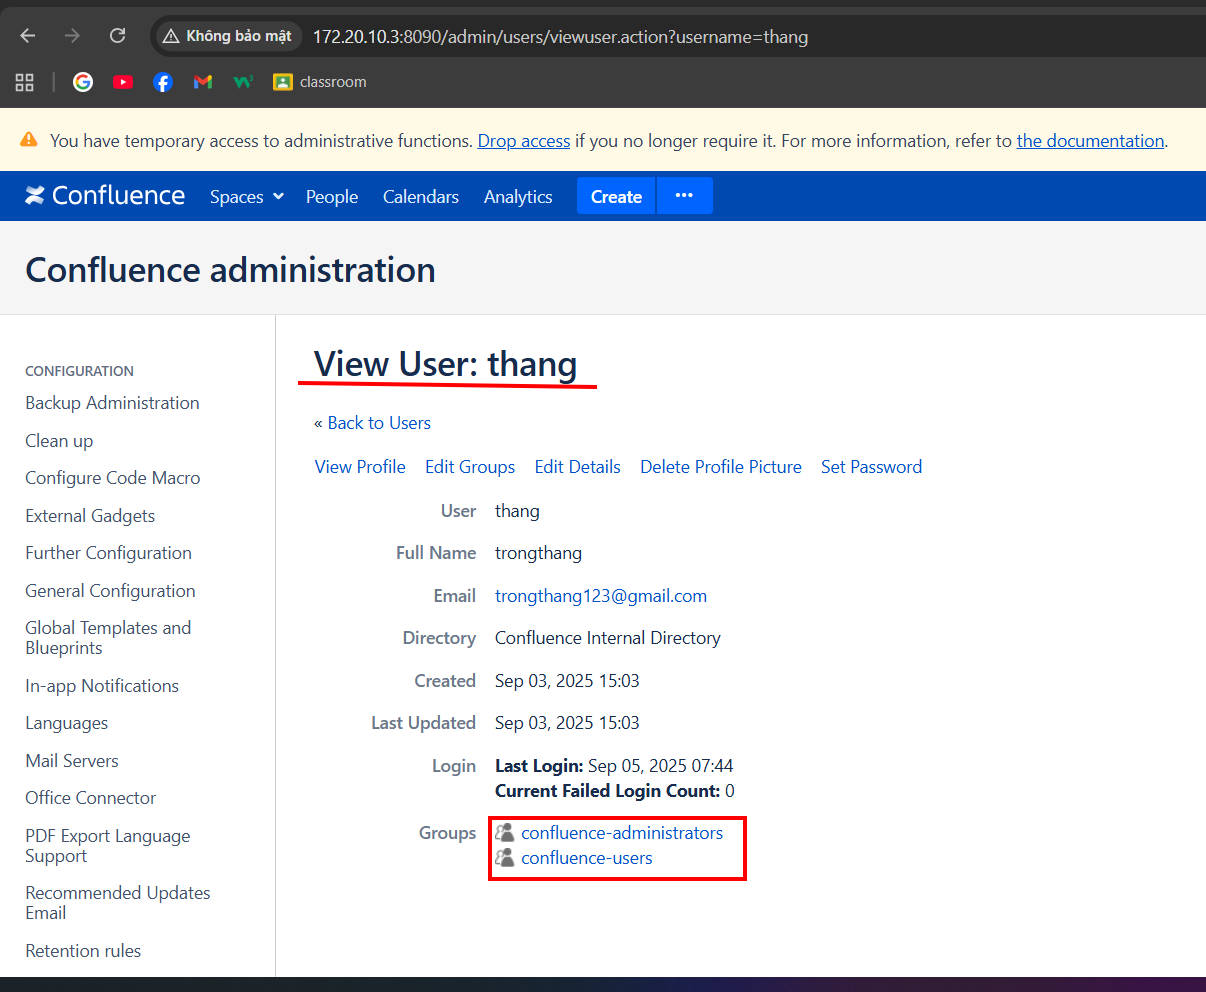Image resolution: width=1206 pixels, height=992 pixels.
Task: Expand the Spaces dropdown menu
Action: pyautogui.click(x=247, y=197)
